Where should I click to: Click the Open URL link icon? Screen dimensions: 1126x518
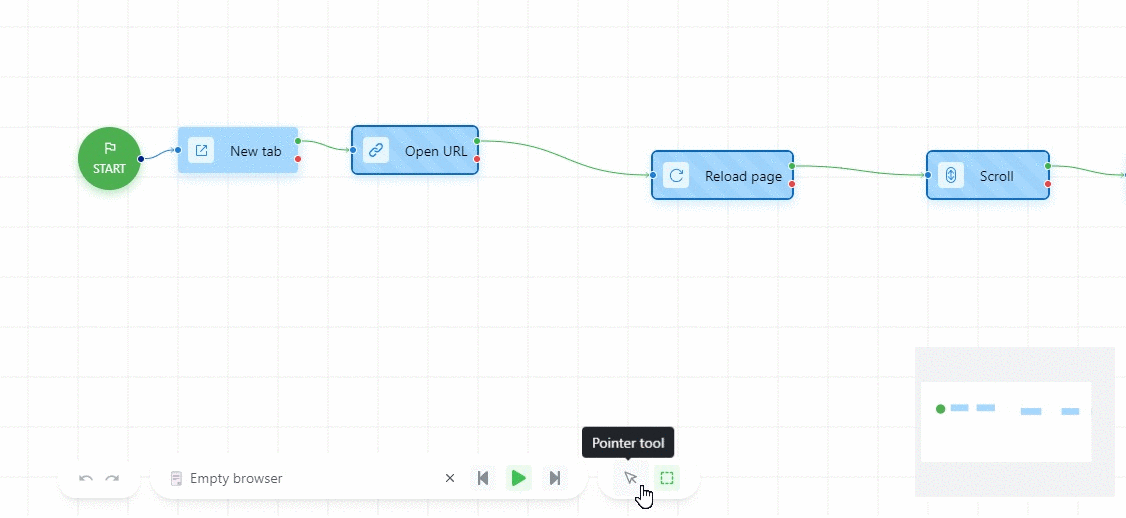[376, 151]
